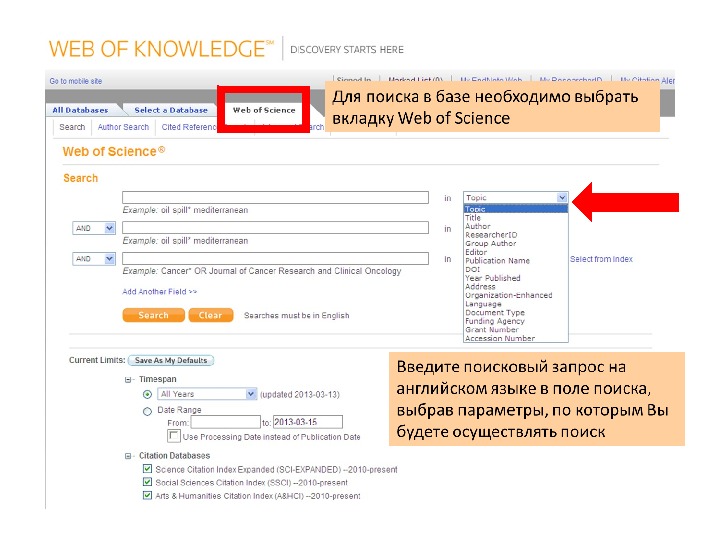
Task: Uncheck Social Sciences Citation Index checkbox
Action: [147, 482]
